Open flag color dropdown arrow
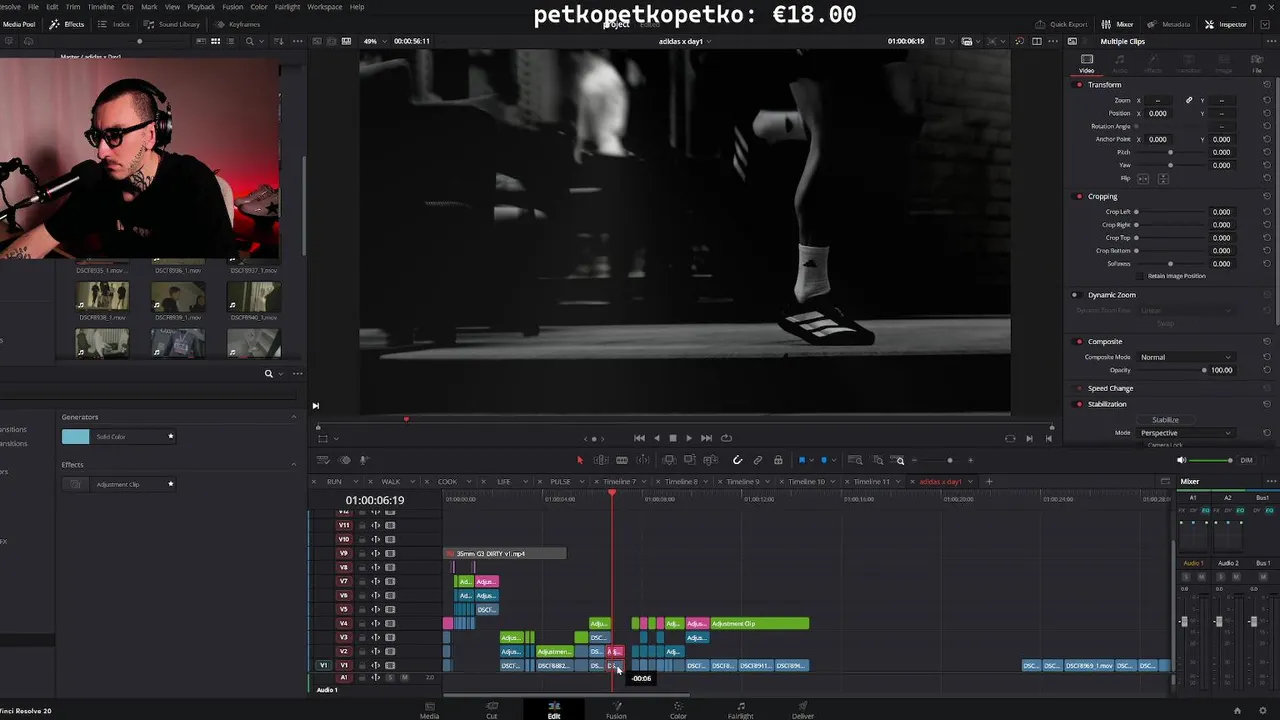The height and width of the screenshot is (720, 1280). point(811,460)
